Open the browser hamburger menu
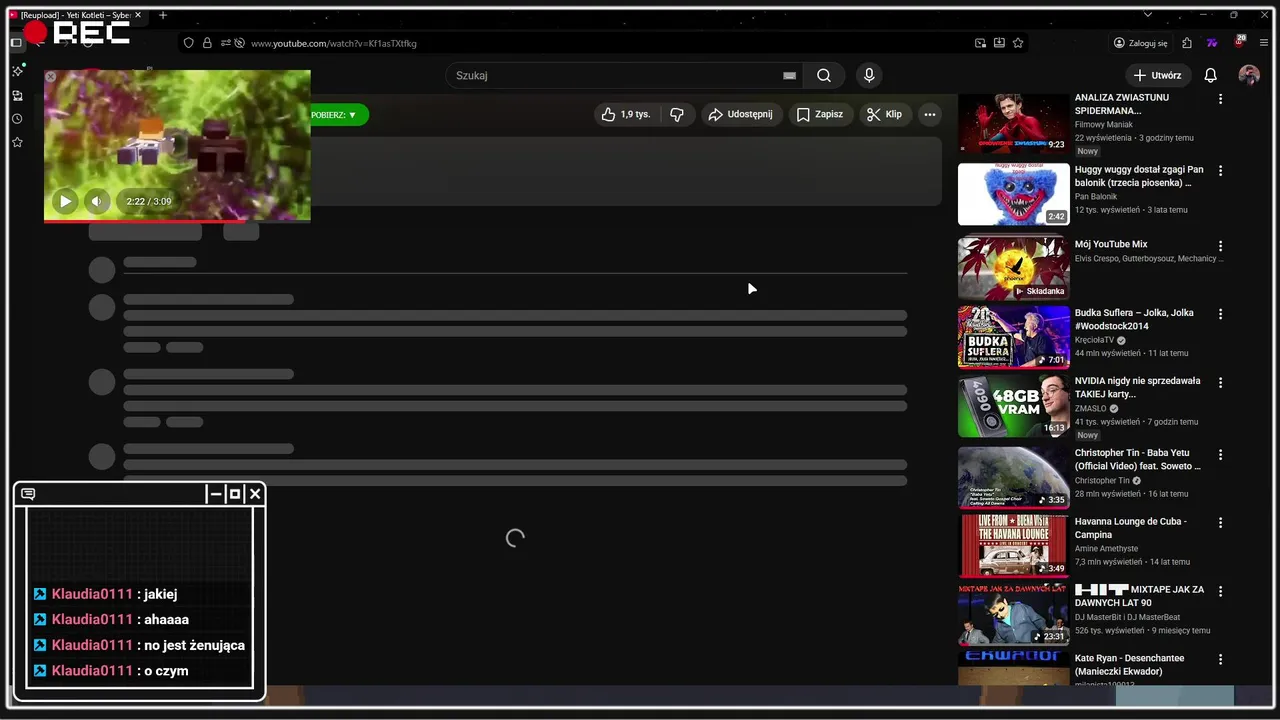Image resolution: width=1280 pixels, height=720 pixels. (x=1264, y=43)
